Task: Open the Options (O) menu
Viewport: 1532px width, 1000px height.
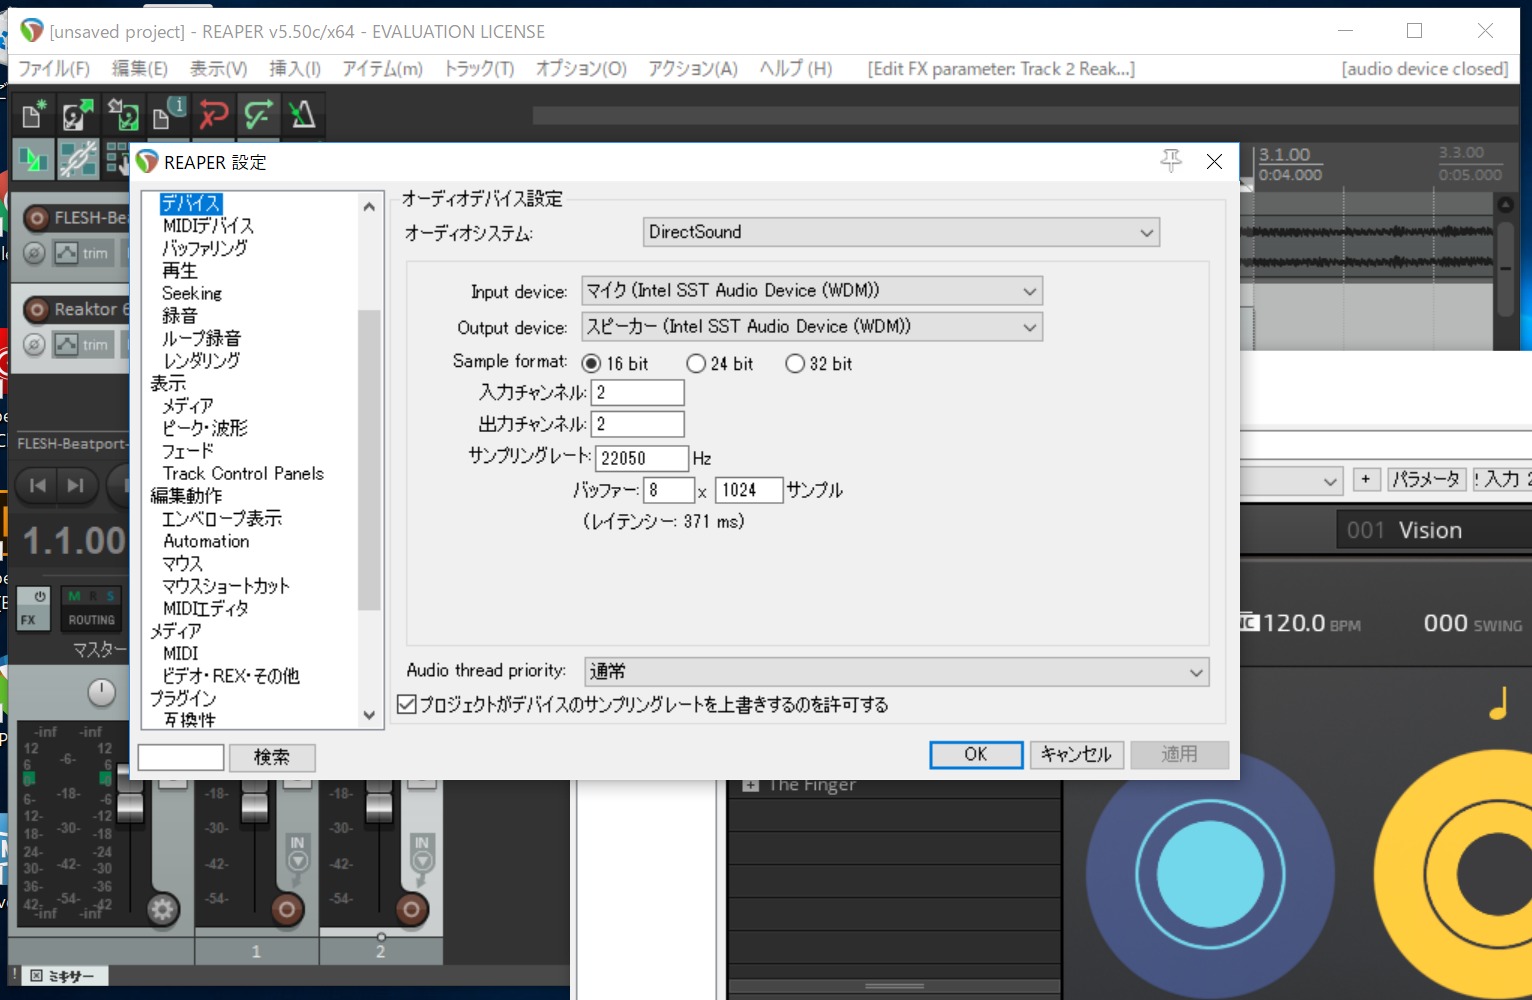Action: [581, 68]
